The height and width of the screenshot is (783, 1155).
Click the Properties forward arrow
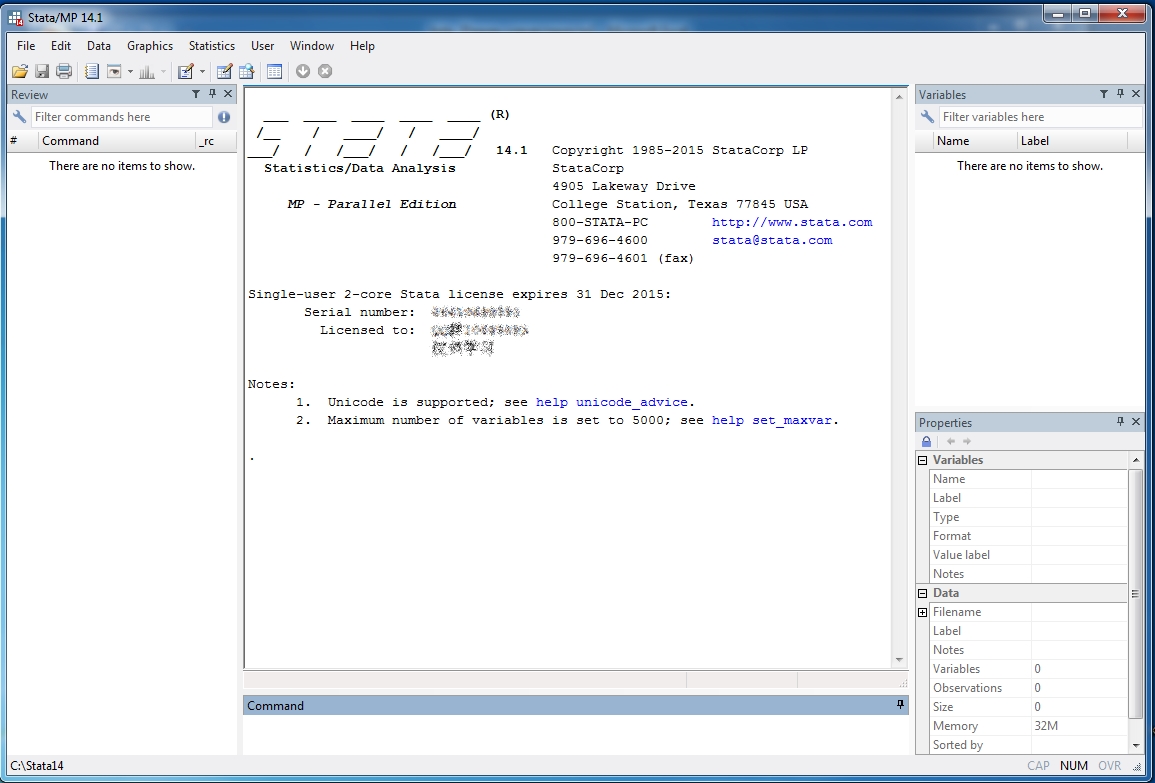point(966,441)
